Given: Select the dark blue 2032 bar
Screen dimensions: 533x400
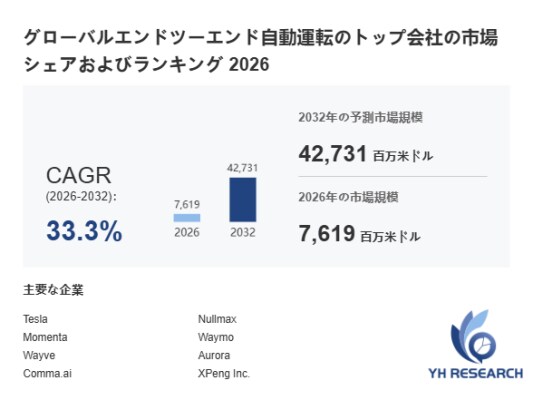Looking at the screenshot, I should pyautogui.click(x=243, y=199).
